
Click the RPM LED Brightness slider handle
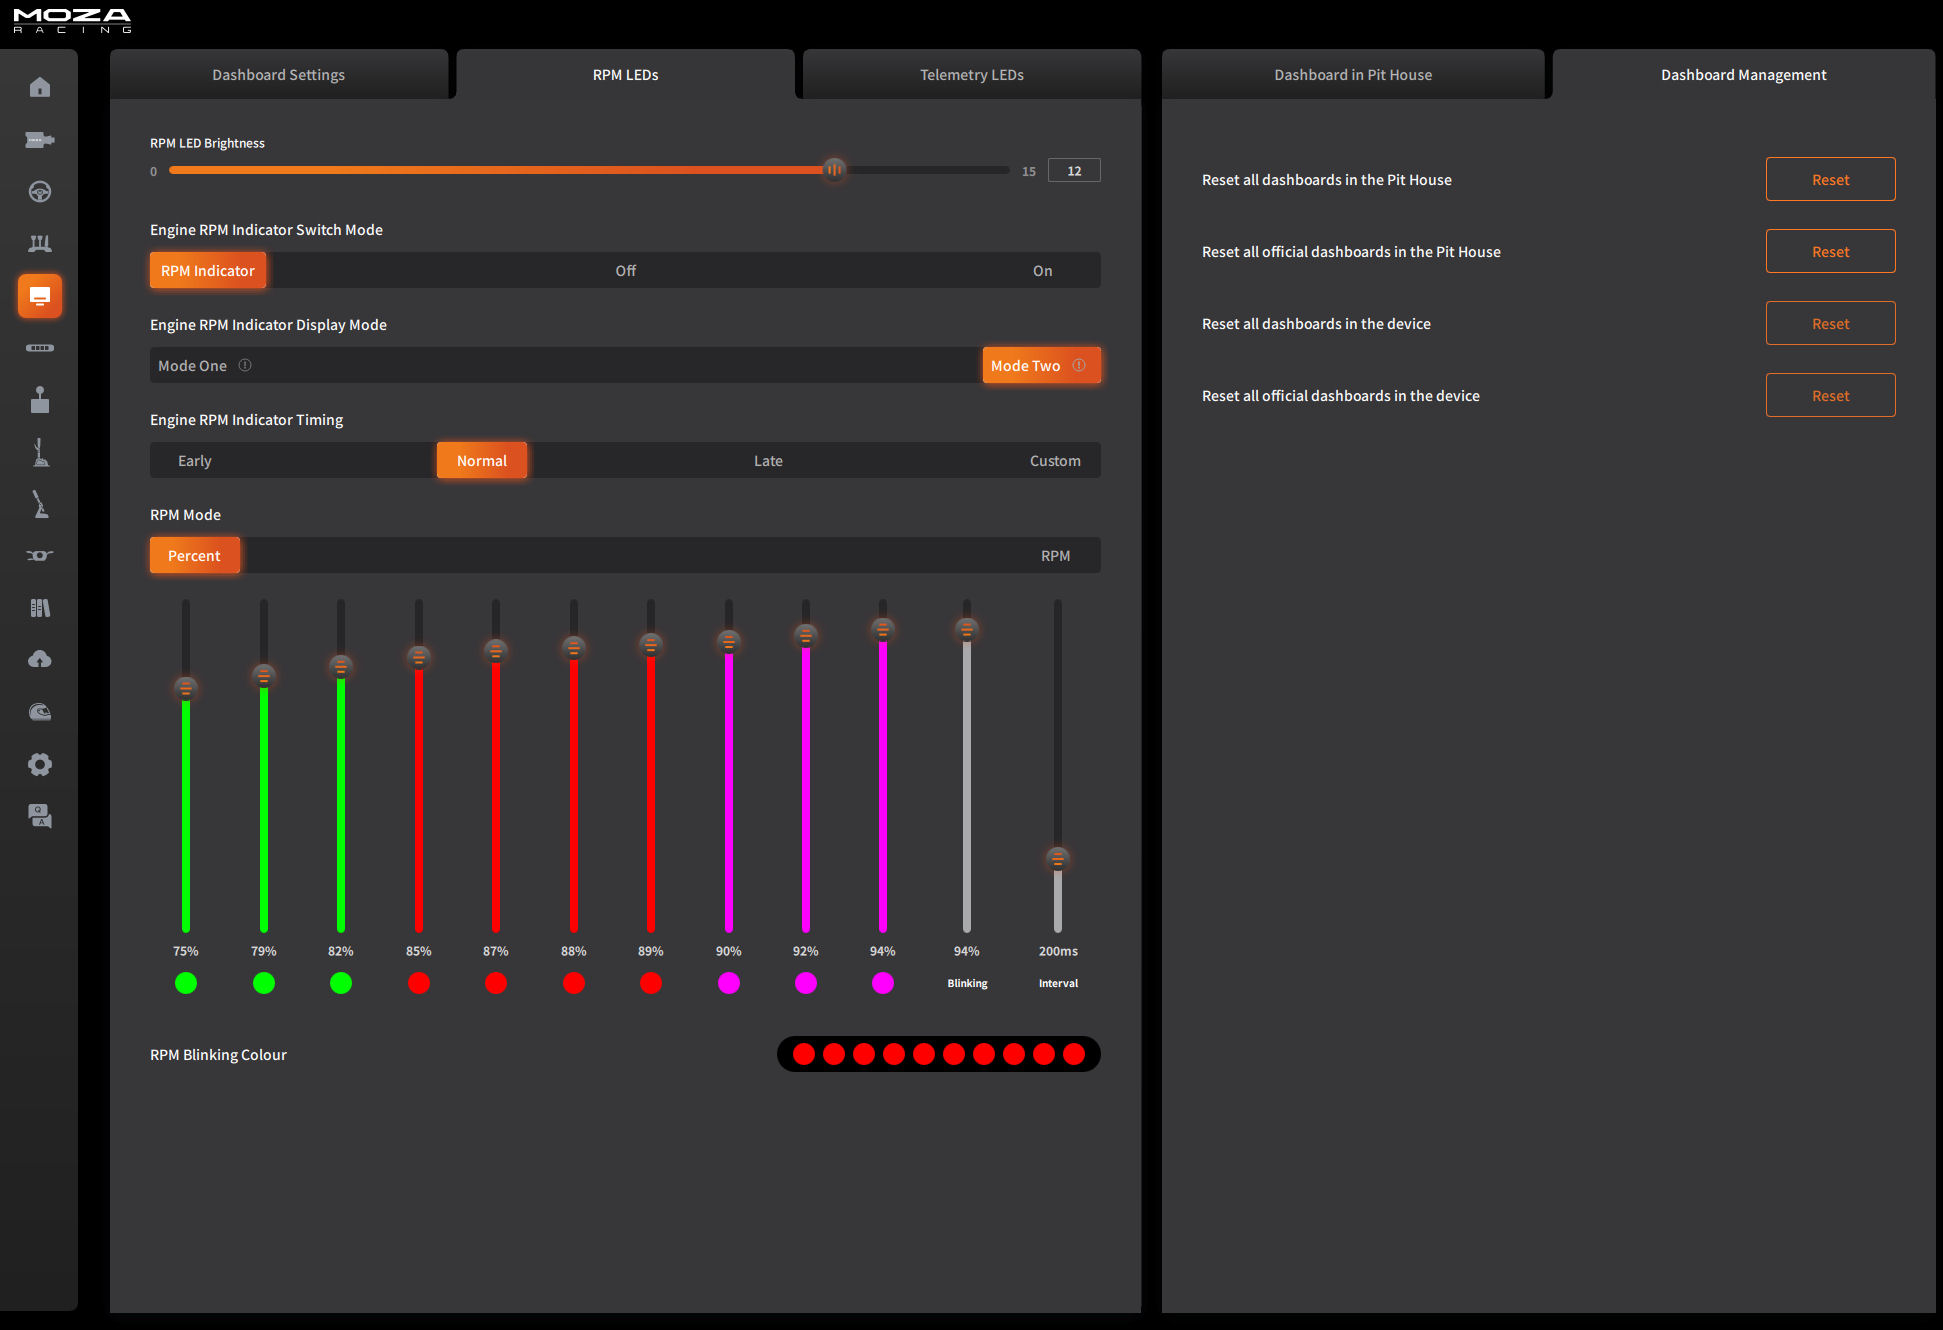[x=833, y=170]
